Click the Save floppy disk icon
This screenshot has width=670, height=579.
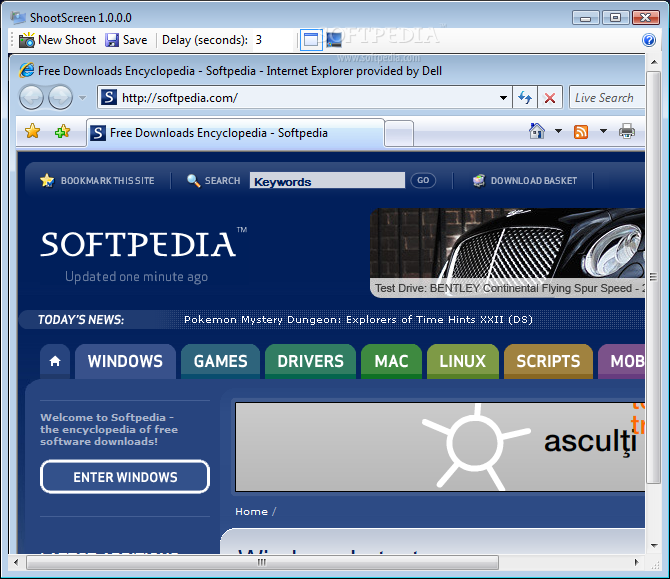(x=112, y=40)
